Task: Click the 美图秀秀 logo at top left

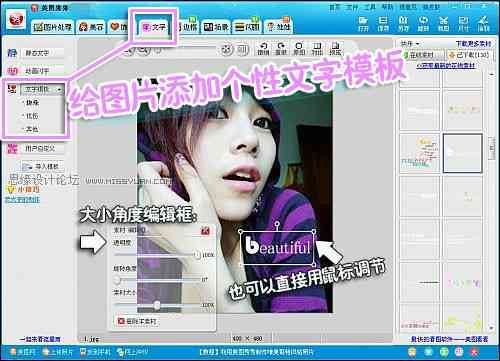Action: (x=16, y=20)
